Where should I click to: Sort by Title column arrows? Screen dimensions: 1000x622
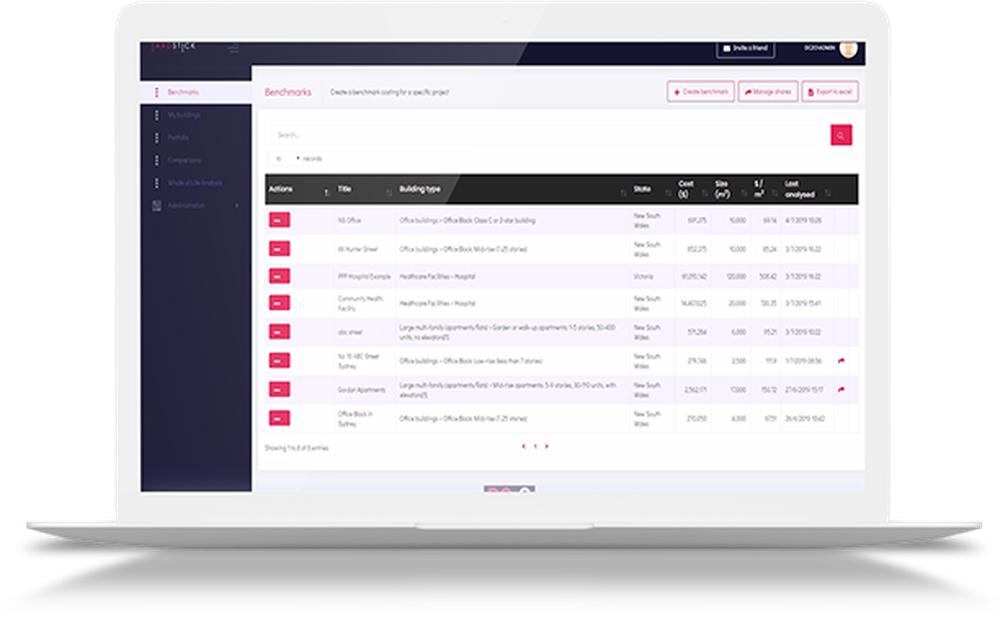(388, 192)
